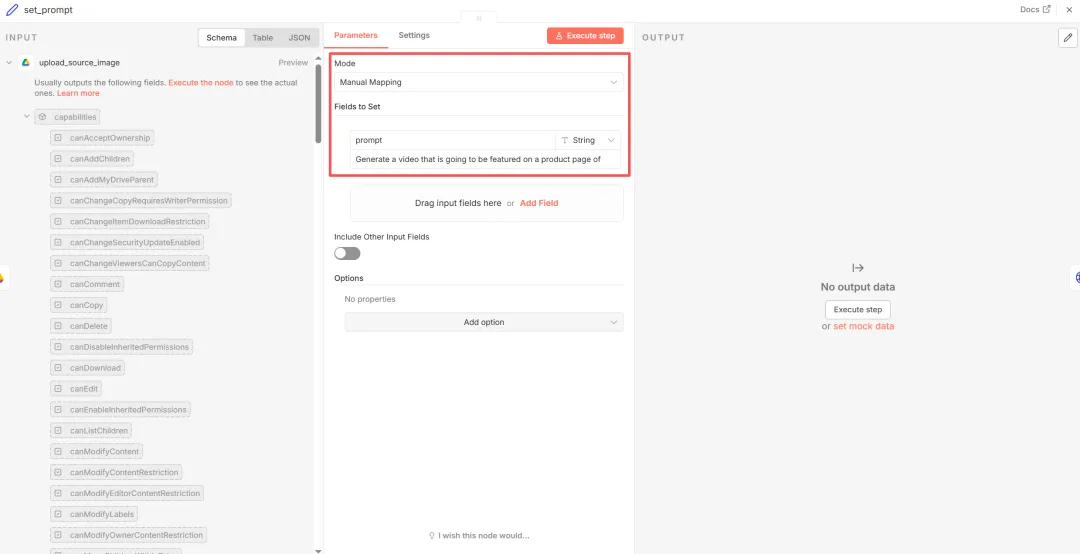
Task: Click the lightbulb icon beside I wish
Action: (x=432, y=535)
